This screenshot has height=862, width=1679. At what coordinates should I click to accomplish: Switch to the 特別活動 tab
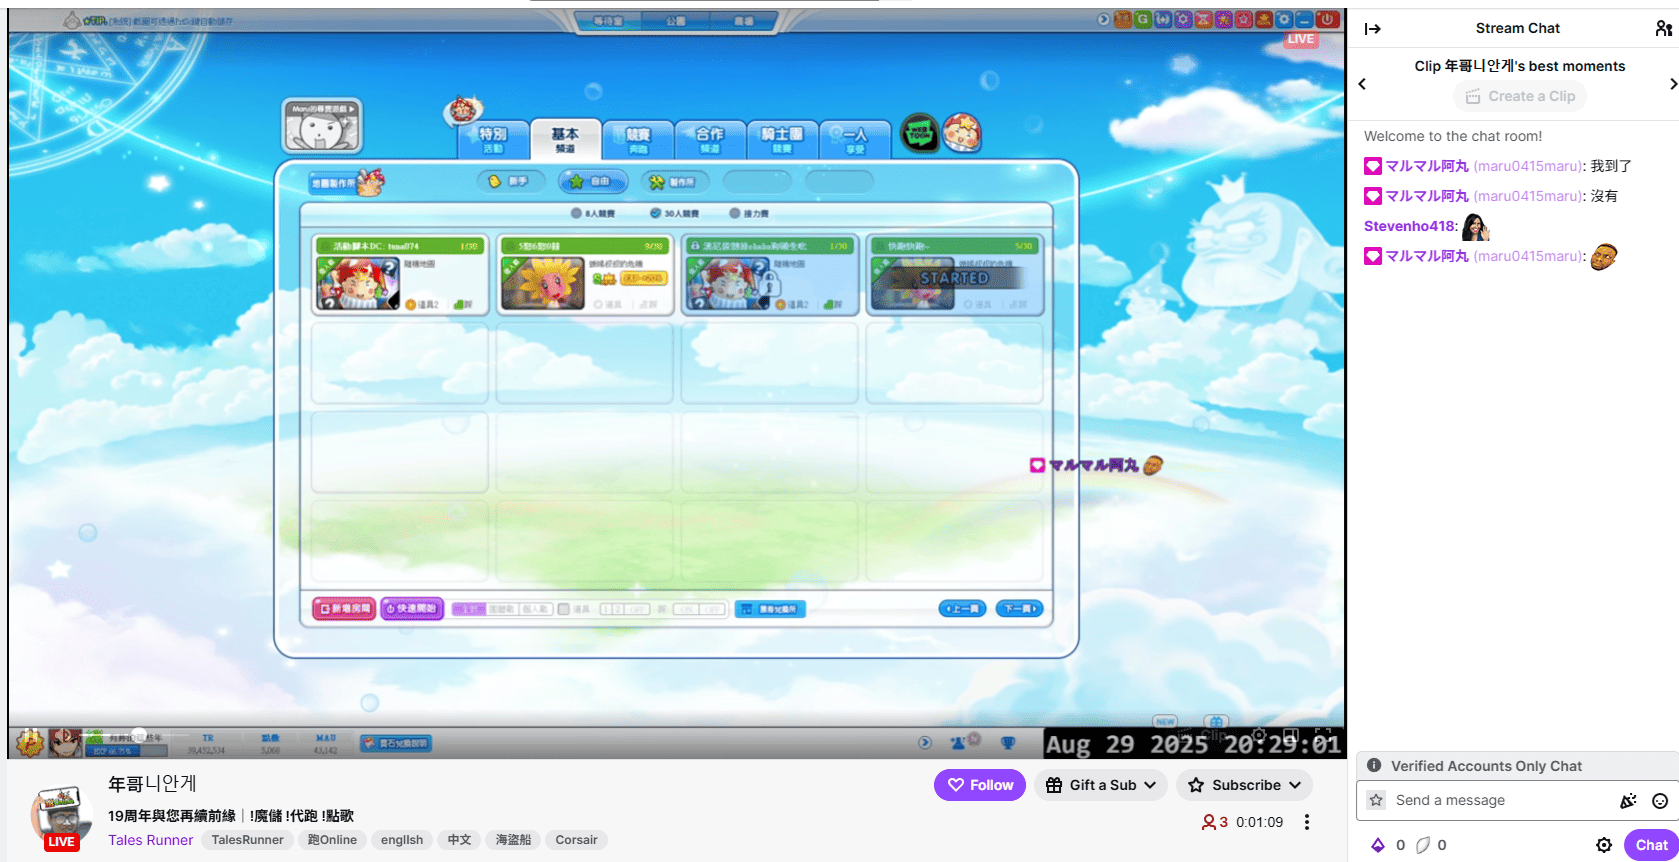click(492, 139)
